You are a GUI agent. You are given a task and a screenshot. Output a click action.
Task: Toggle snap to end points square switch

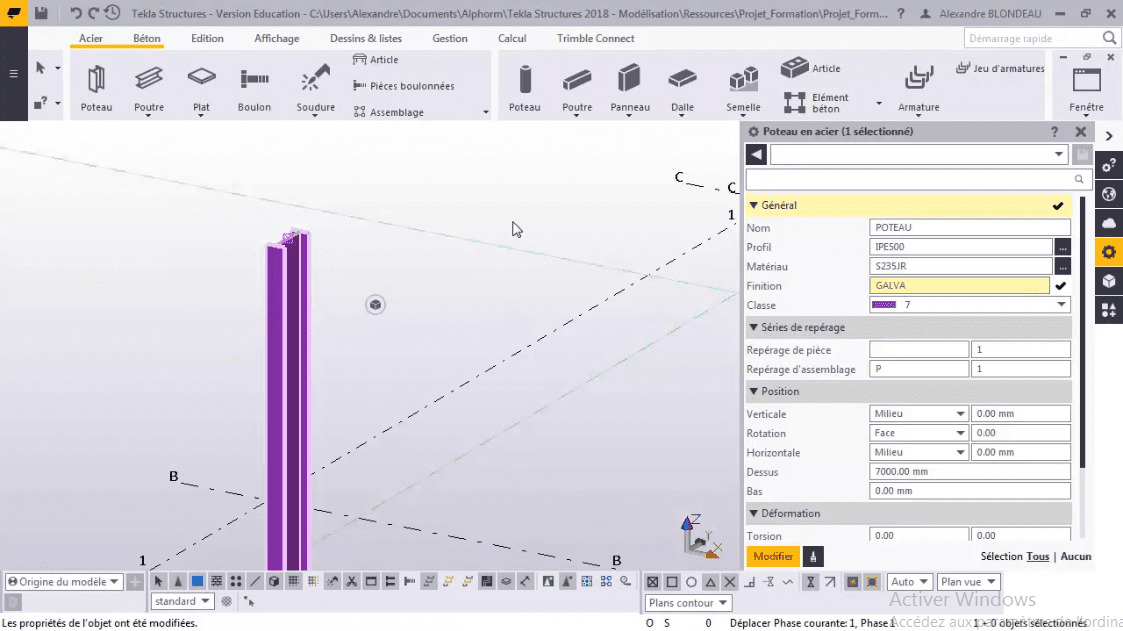pyautogui.click(x=672, y=582)
